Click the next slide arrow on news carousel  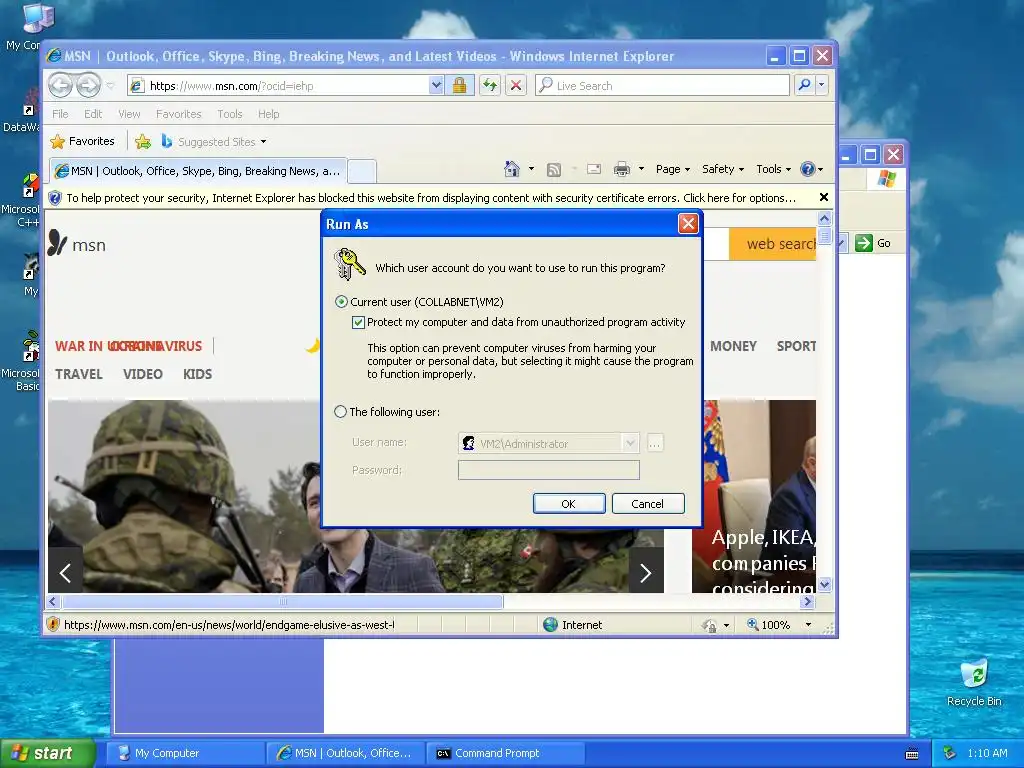point(646,573)
